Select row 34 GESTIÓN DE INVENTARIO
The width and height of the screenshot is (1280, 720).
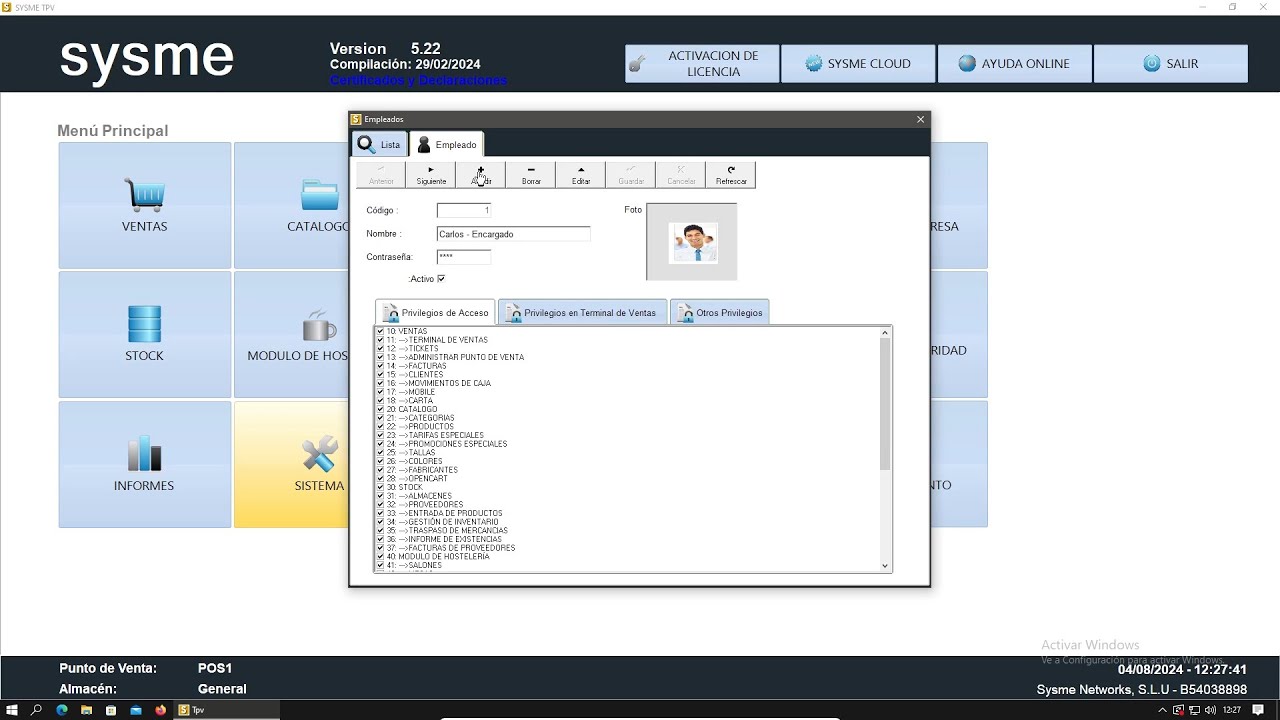(442, 522)
